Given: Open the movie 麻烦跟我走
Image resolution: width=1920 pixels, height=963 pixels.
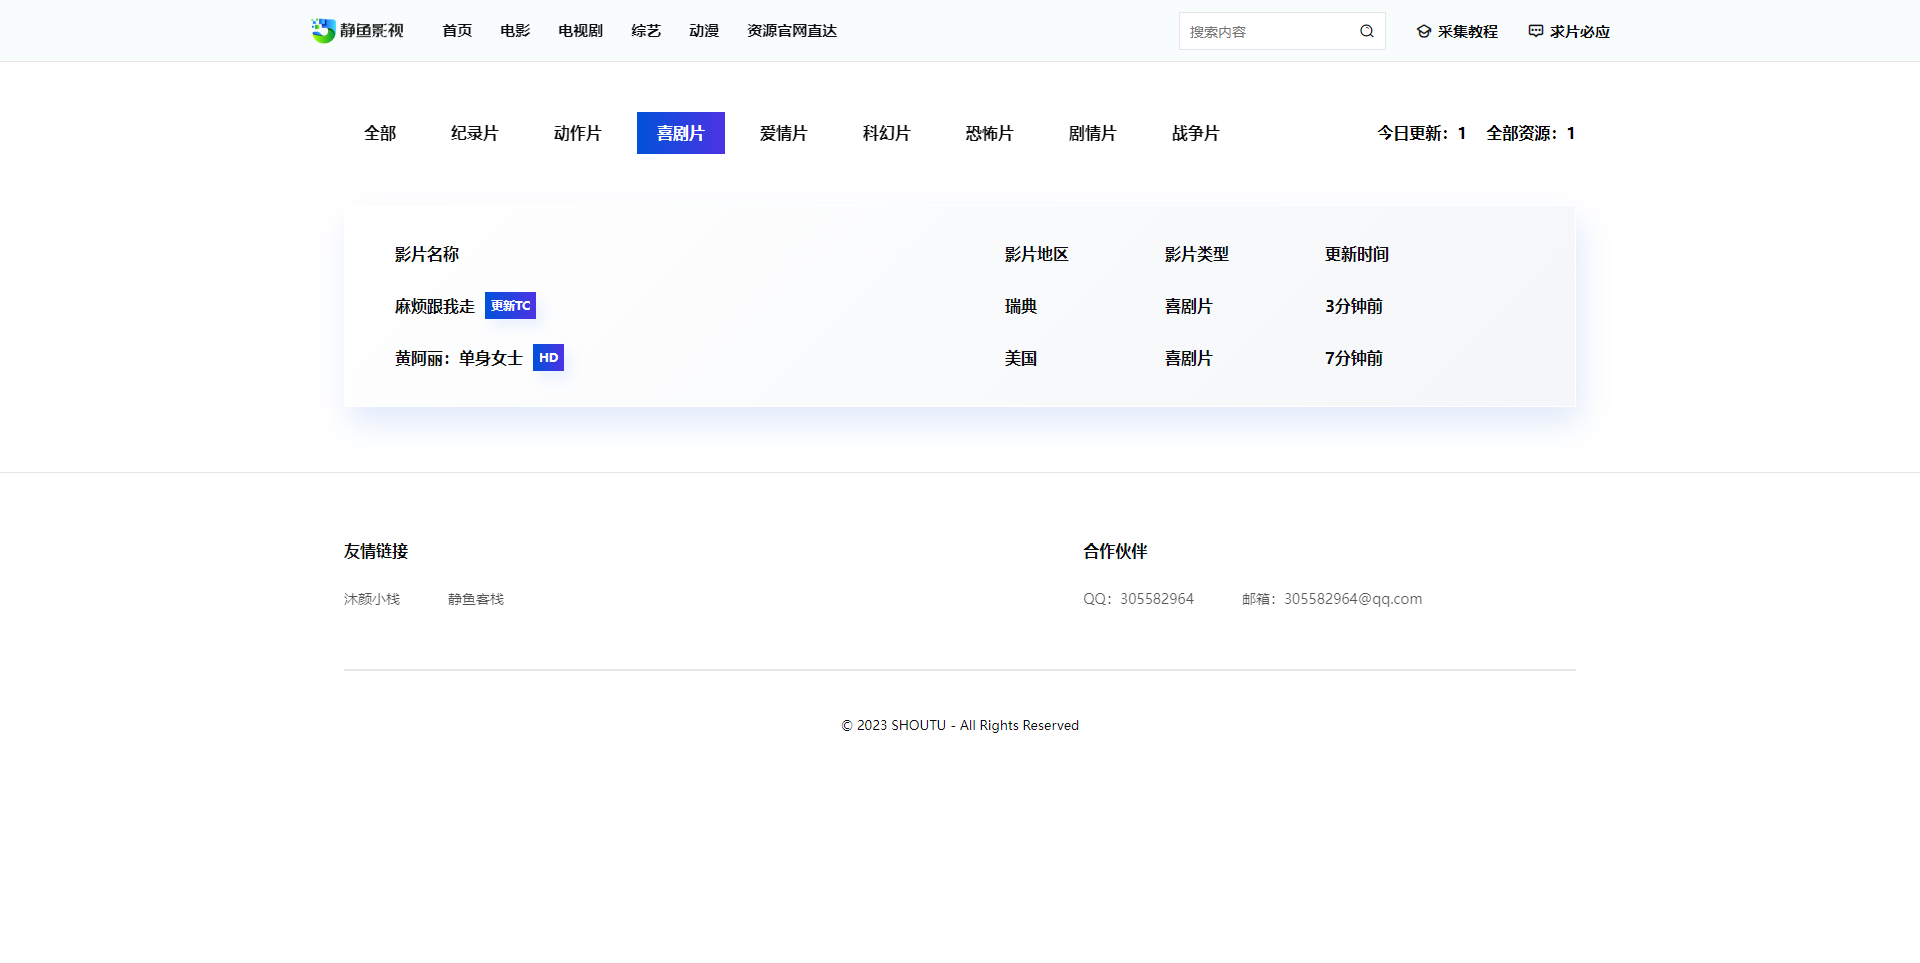Looking at the screenshot, I should [434, 306].
